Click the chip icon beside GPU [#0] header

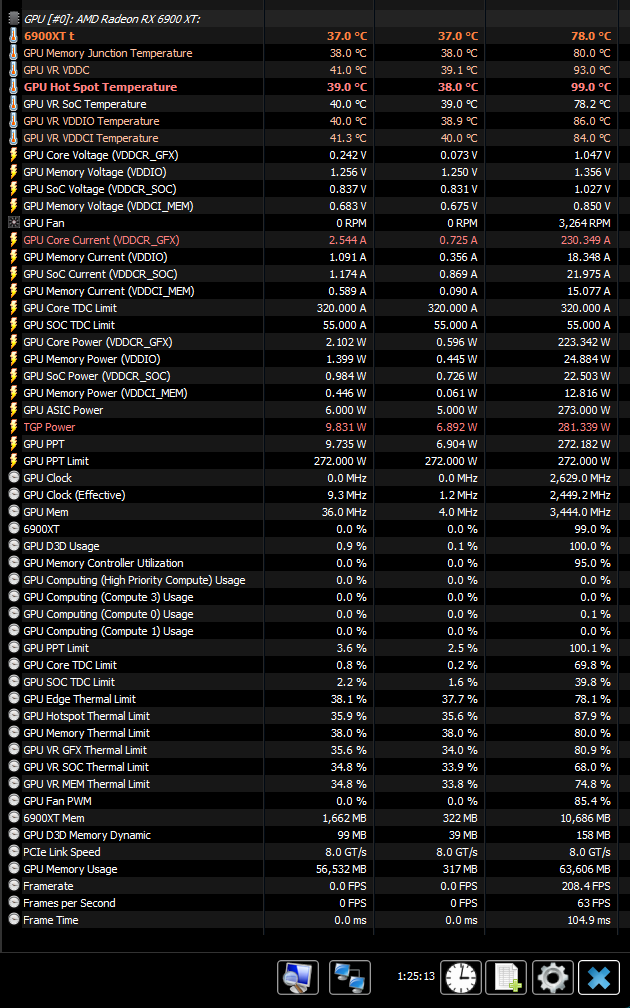pos(14,19)
